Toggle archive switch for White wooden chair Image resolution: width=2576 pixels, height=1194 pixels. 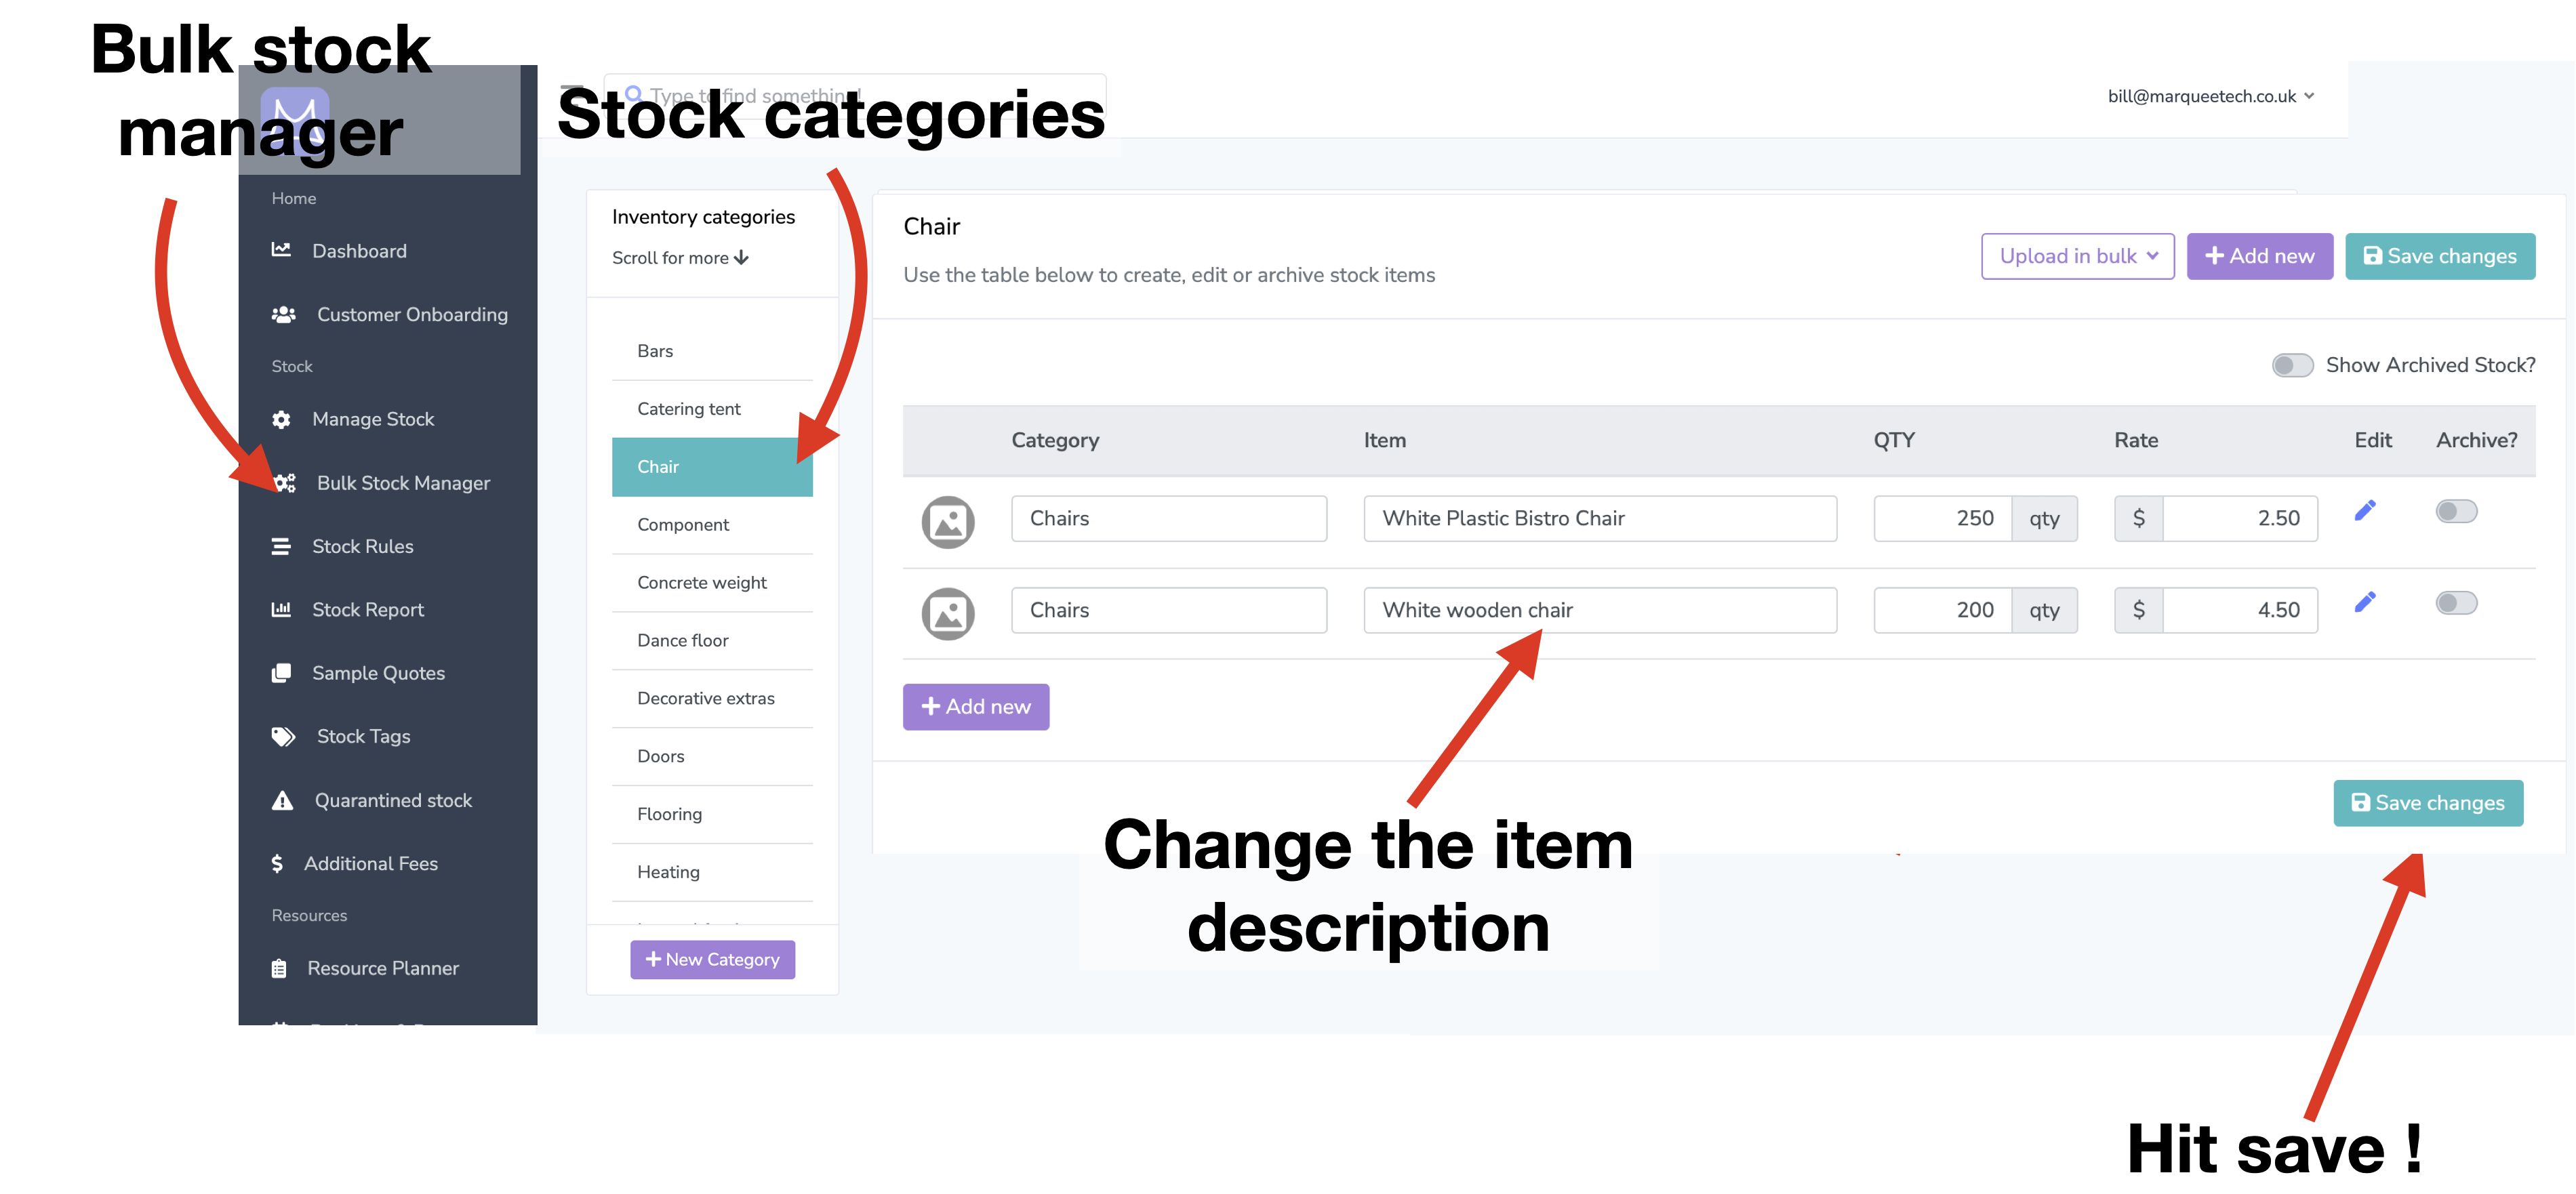tap(2455, 603)
